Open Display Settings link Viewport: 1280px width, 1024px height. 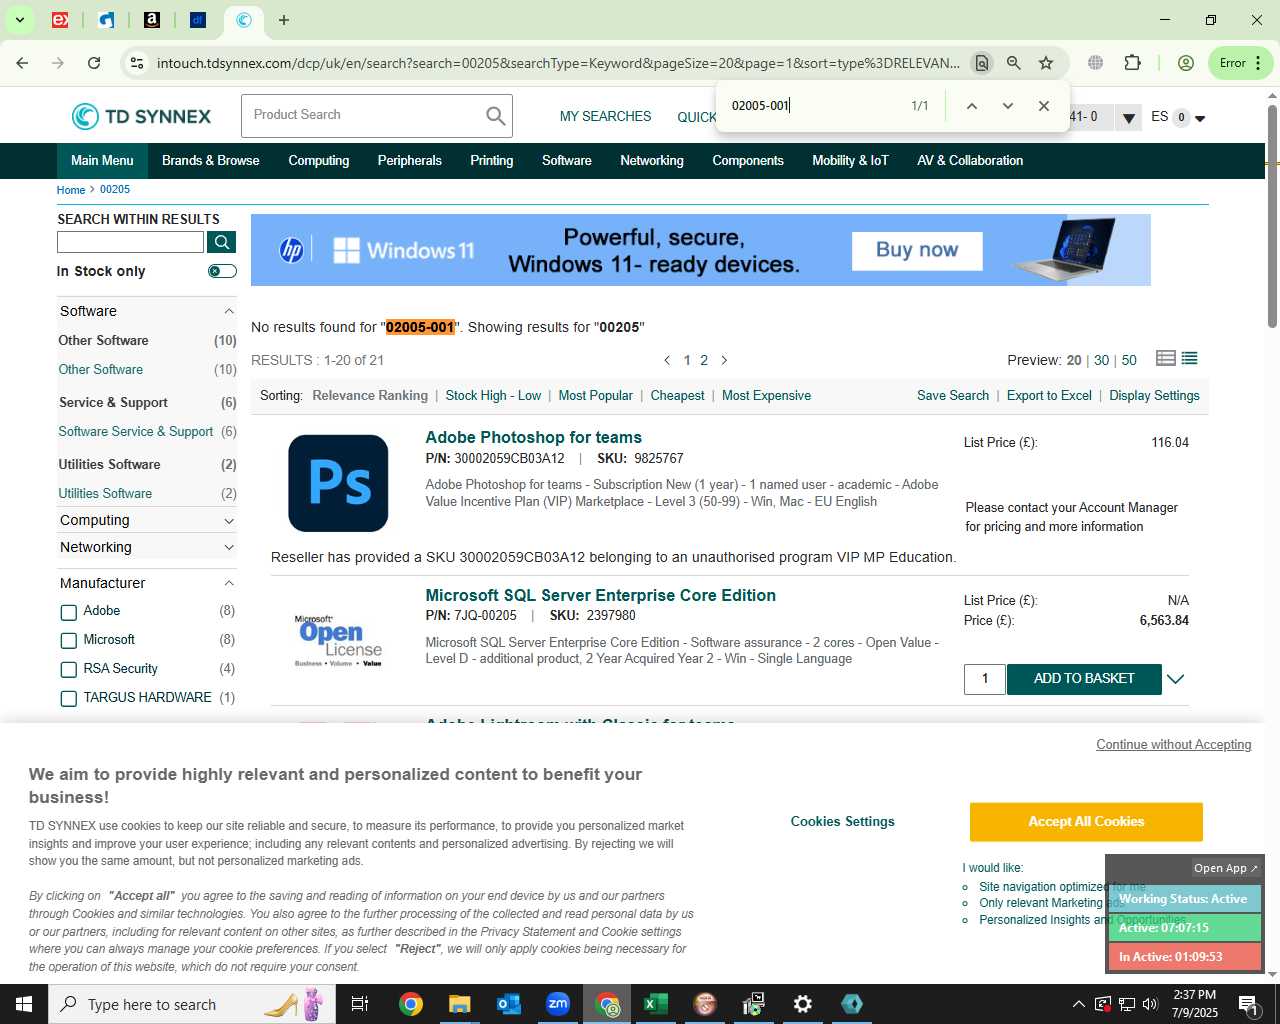(x=1154, y=396)
